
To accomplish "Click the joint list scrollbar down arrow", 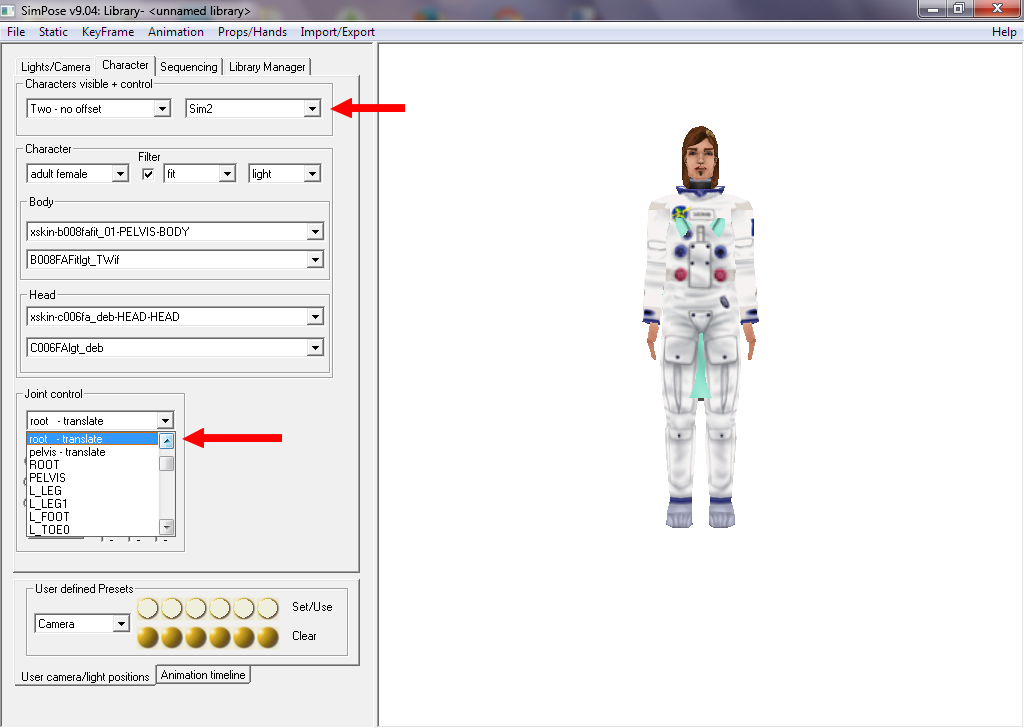I will click(x=167, y=527).
